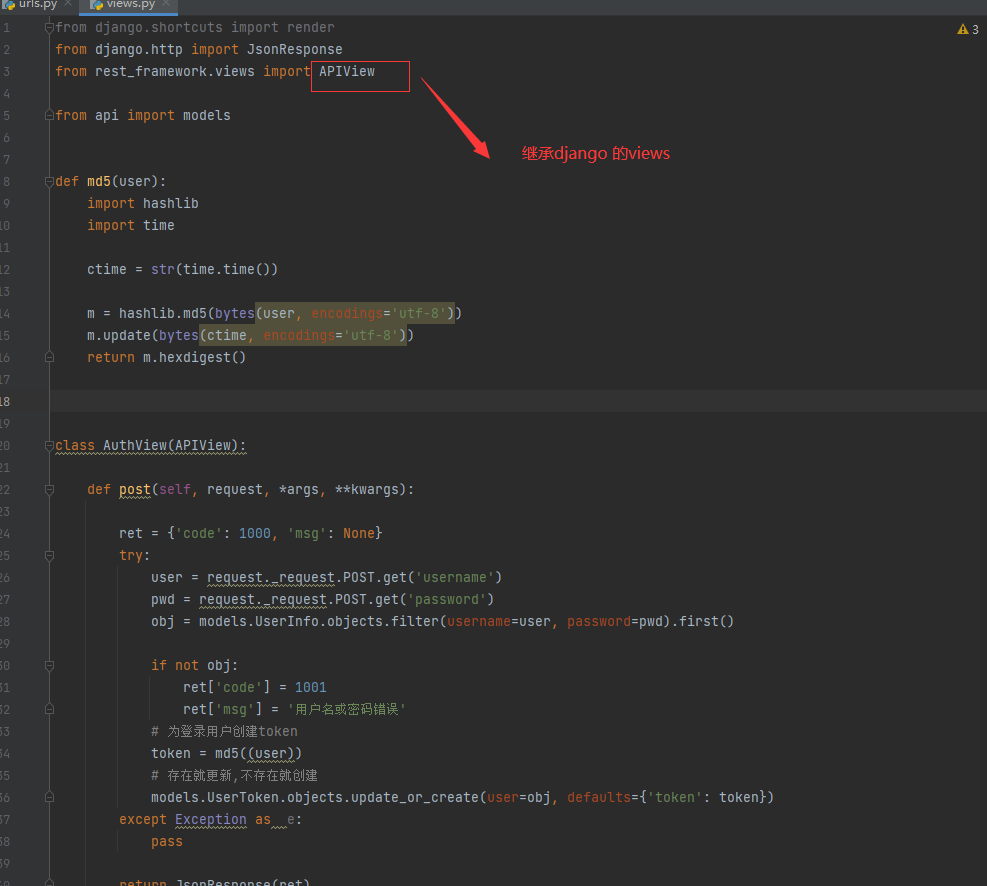
Task: Click 'hashlib' in the 'import hashlib' line
Action: (x=171, y=203)
